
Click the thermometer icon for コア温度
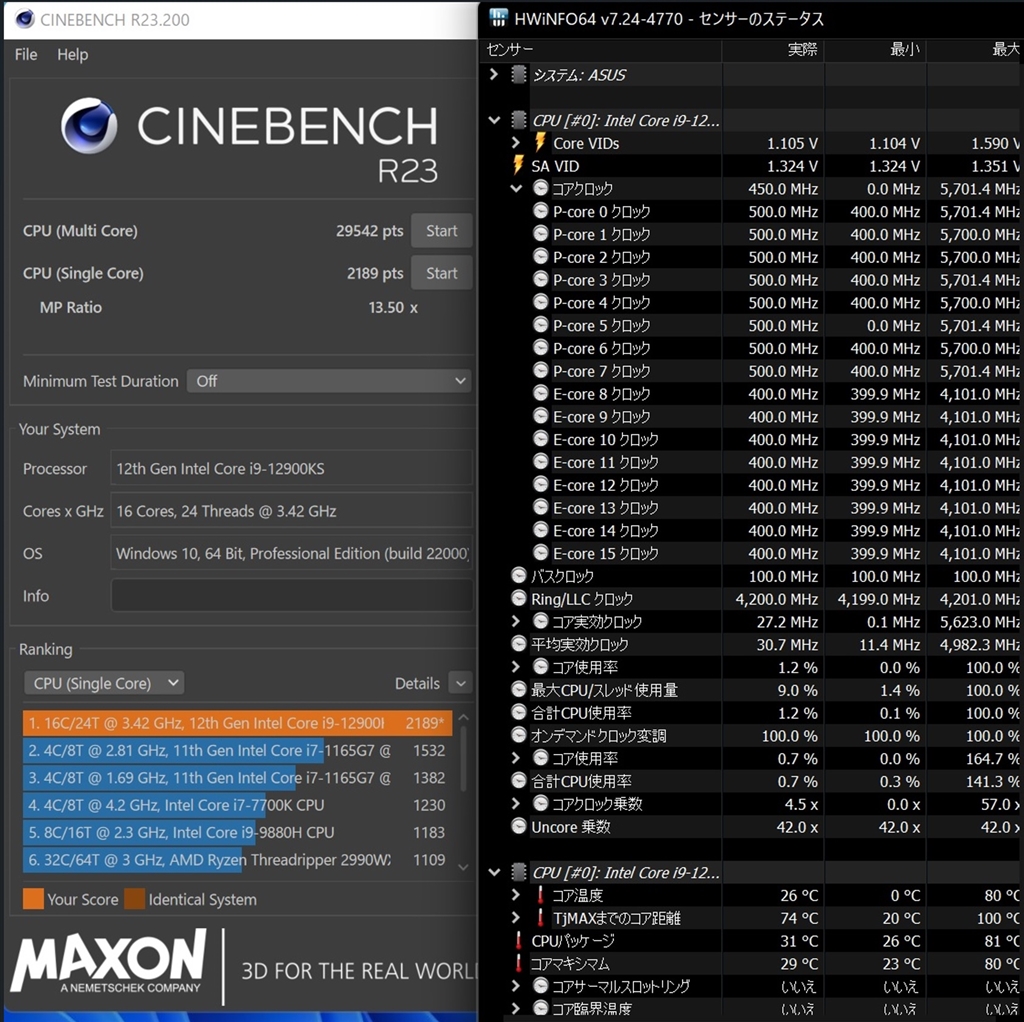tap(540, 895)
